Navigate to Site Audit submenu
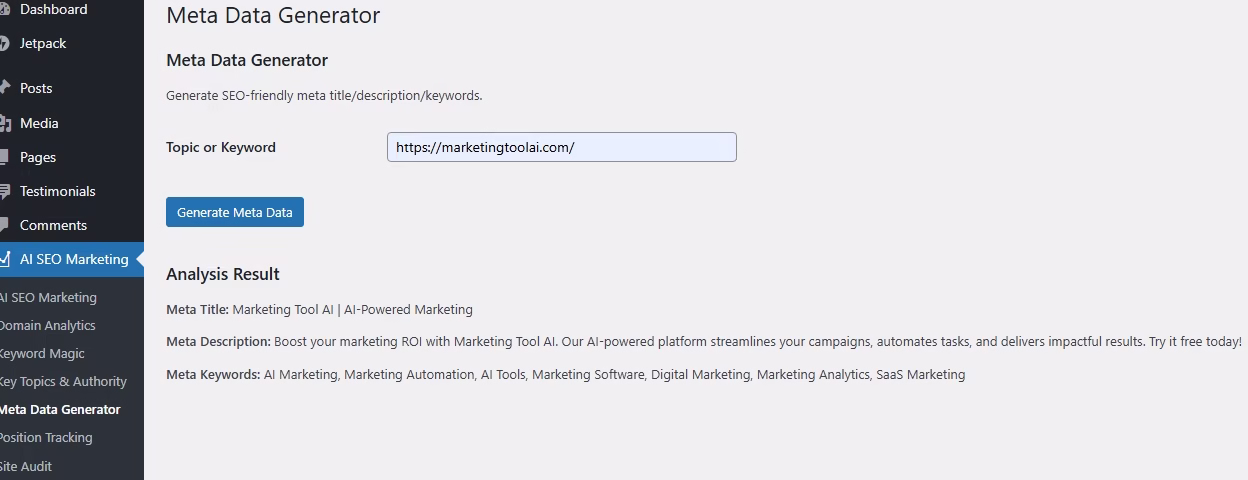 click(26, 466)
